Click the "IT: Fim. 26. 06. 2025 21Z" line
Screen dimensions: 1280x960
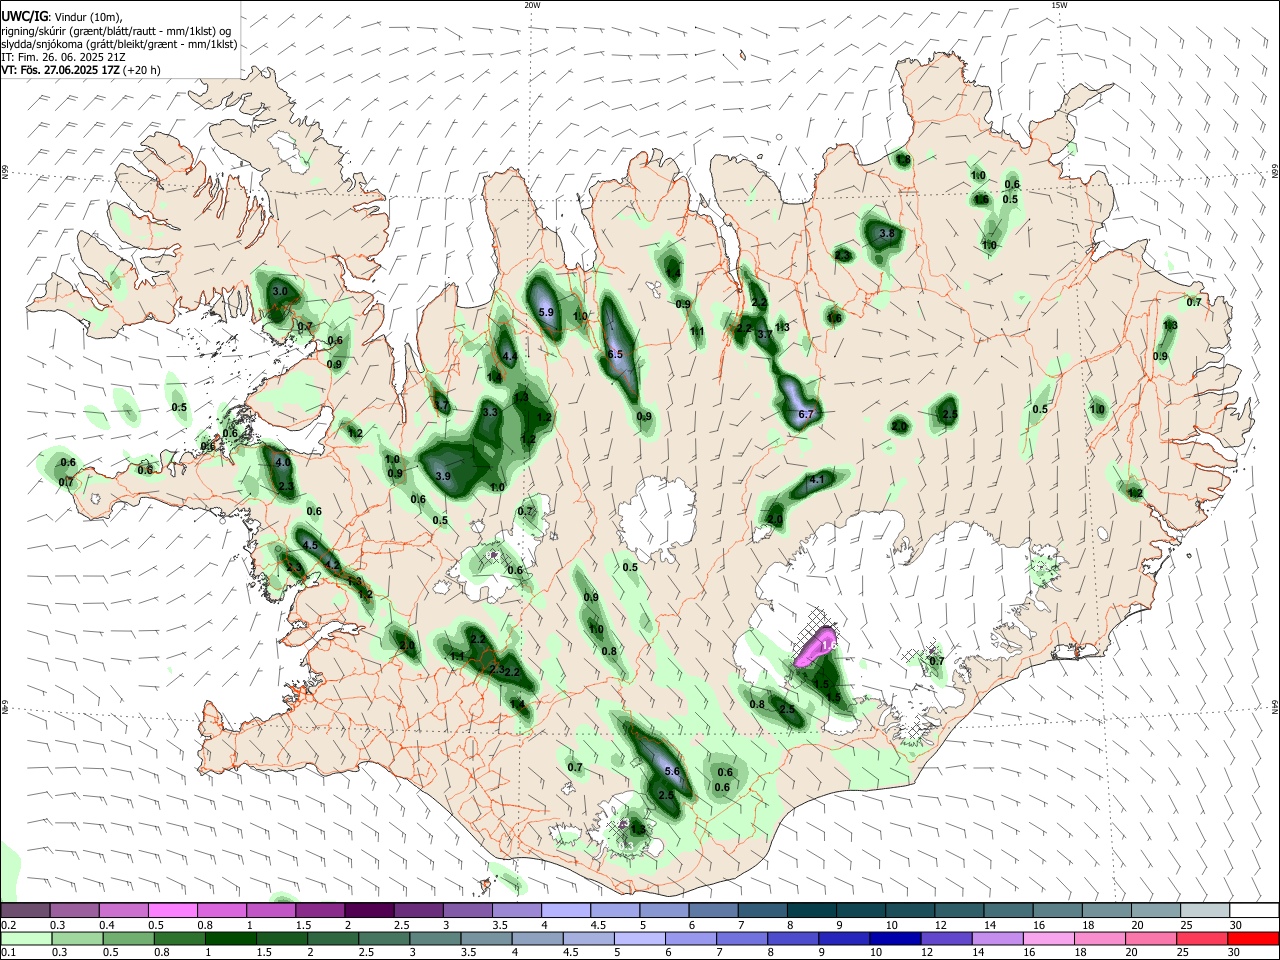64,57
